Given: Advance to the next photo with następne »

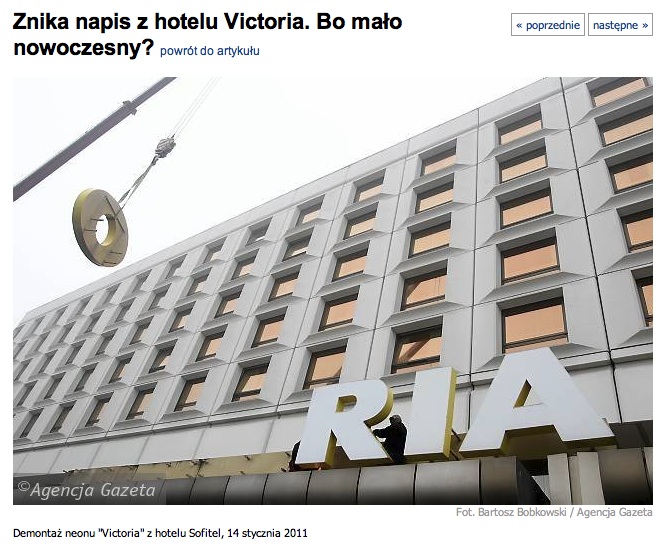Looking at the screenshot, I should tap(620, 25).
